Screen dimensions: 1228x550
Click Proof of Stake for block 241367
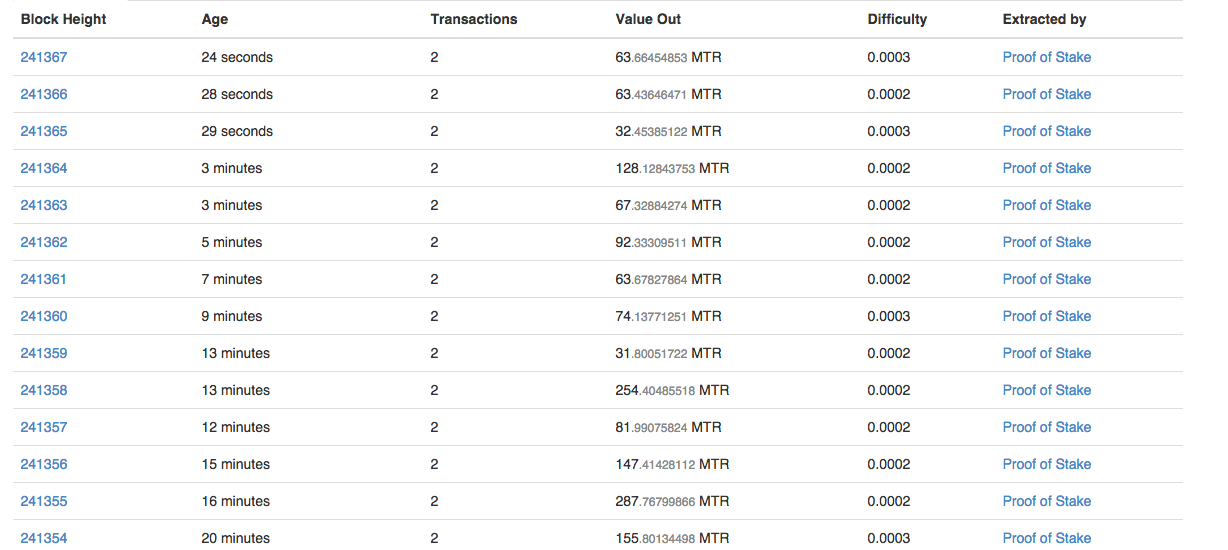[1047, 57]
